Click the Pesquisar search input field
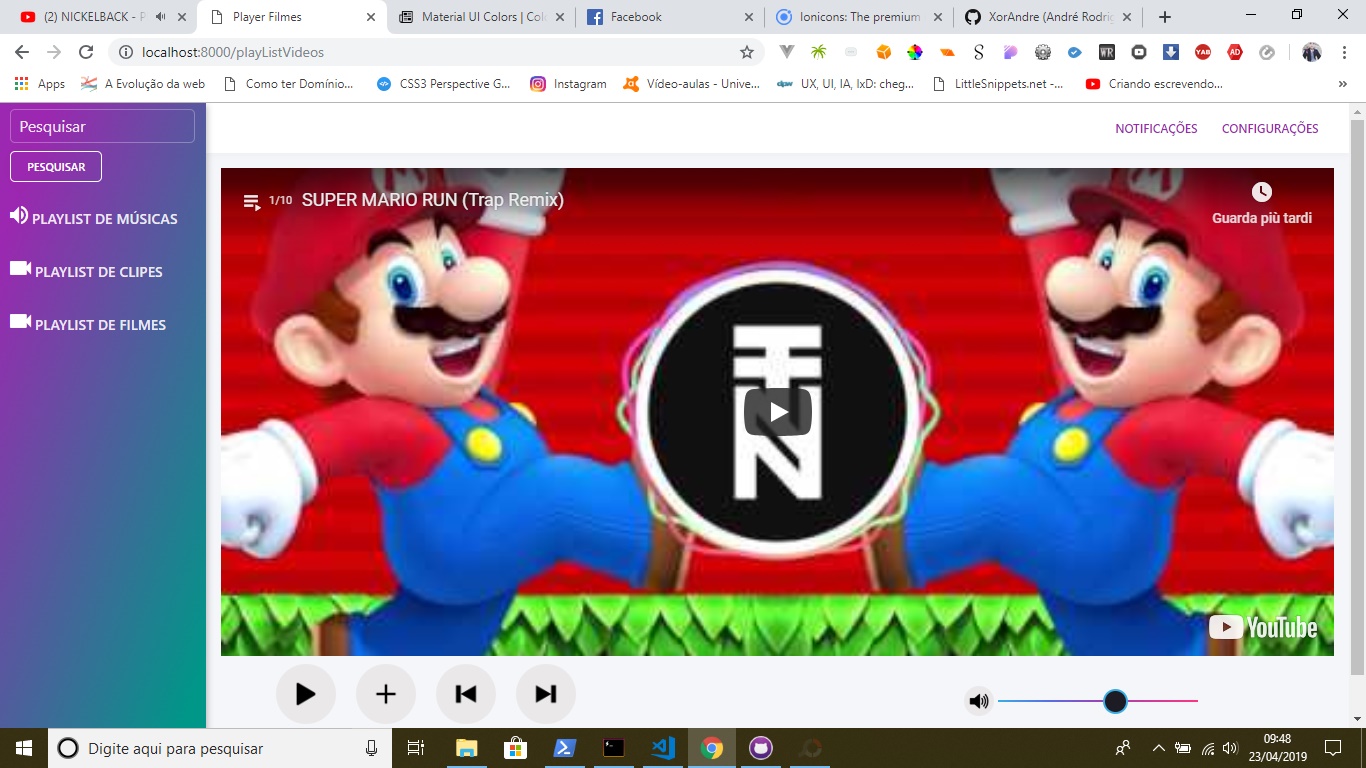This screenshot has width=1366, height=768. [x=102, y=126]
